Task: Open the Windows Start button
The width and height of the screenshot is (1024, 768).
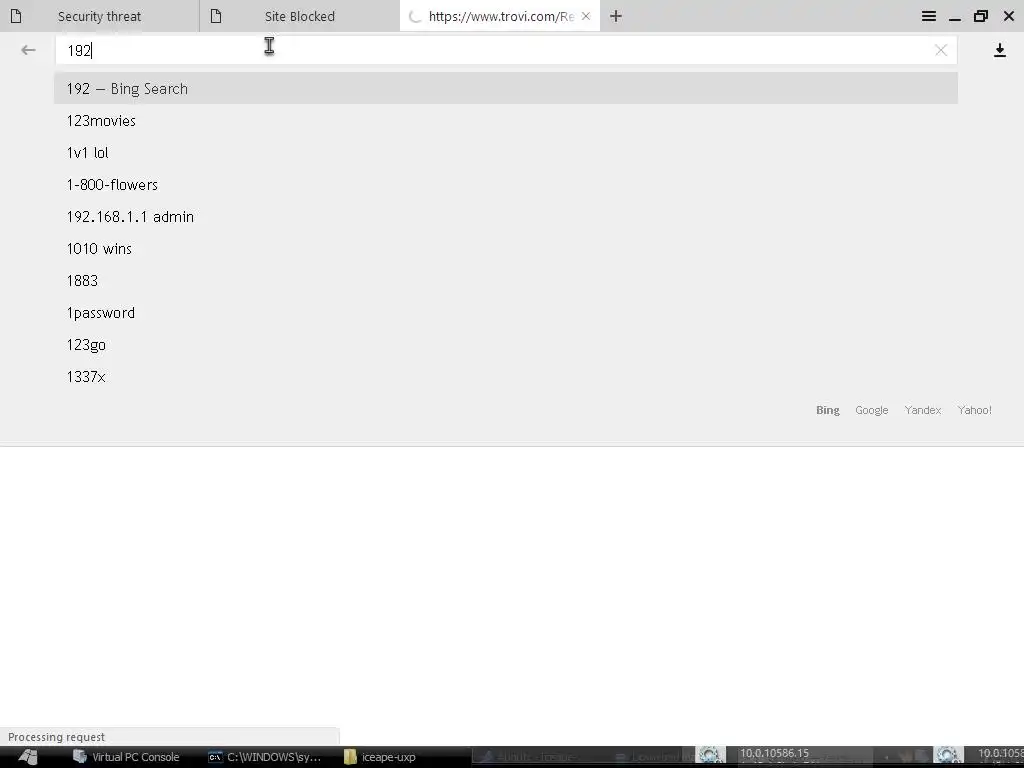Action: (27, 757)
